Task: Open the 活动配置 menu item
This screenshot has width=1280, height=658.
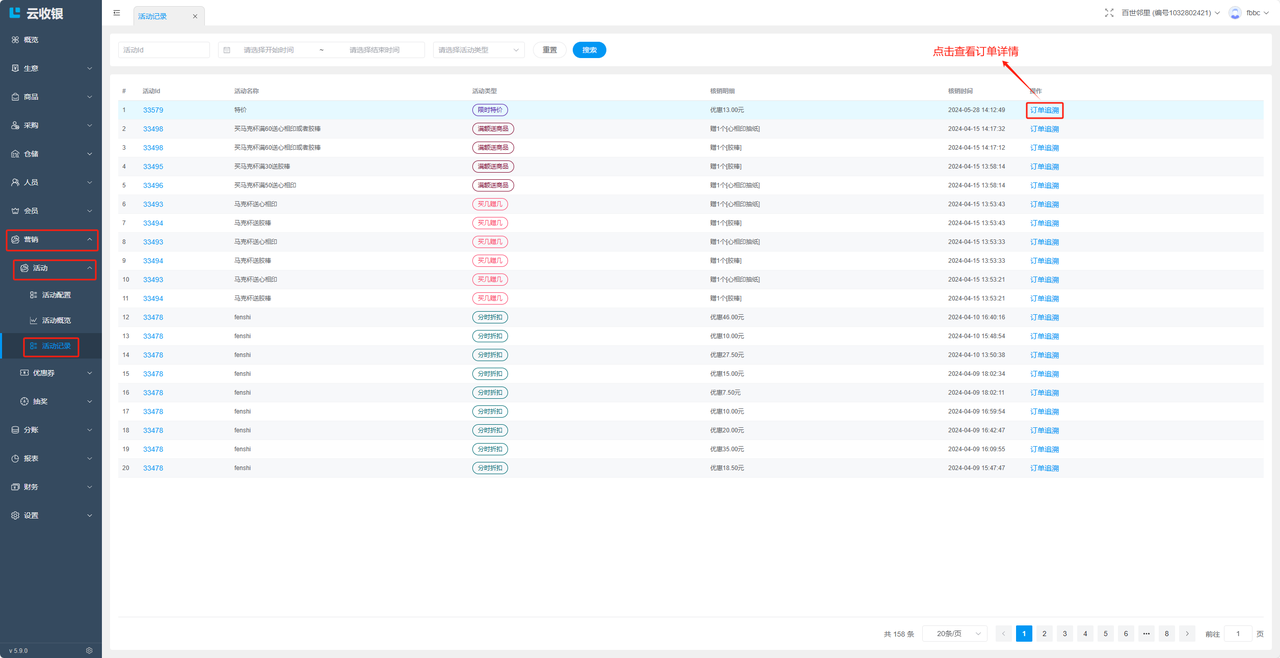Action: click(x=56, y=295)
